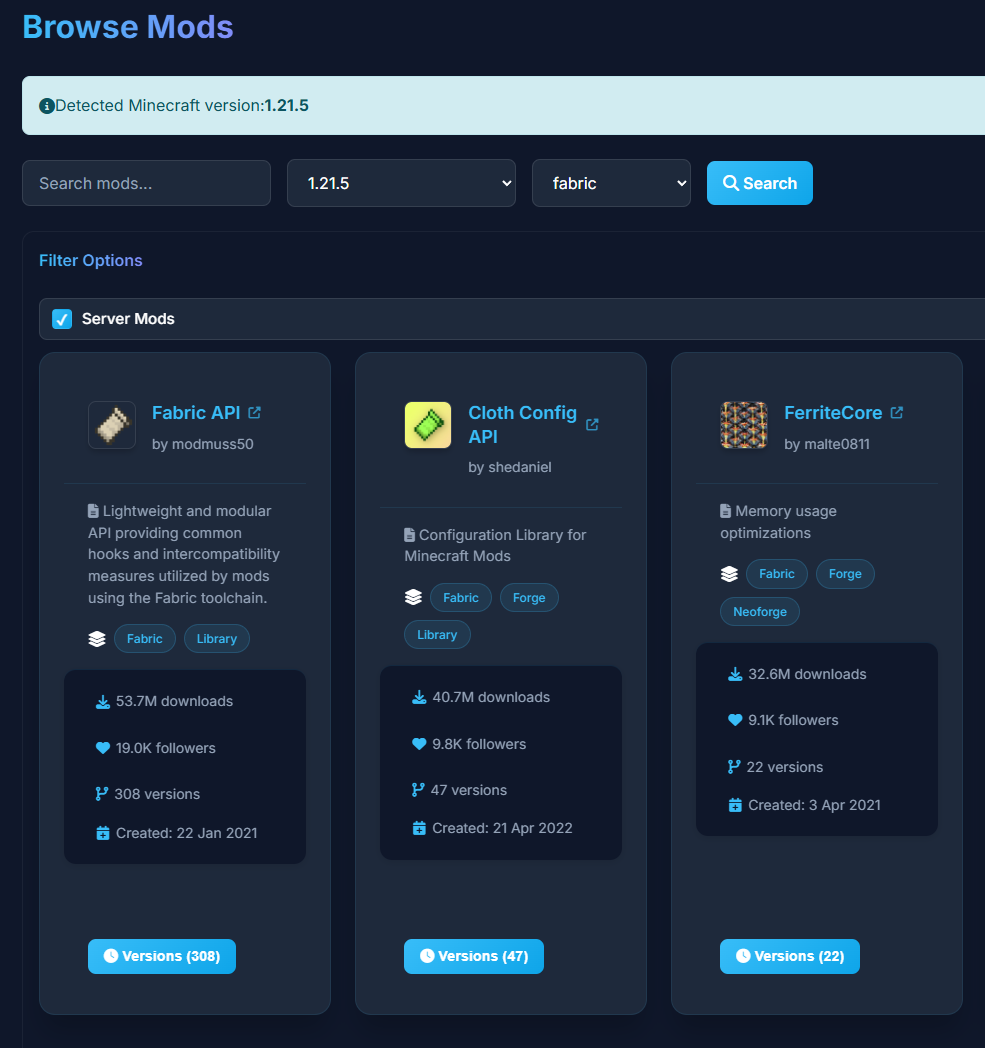Uncheck the Server Mods checkbox

[x=62, y=319]
